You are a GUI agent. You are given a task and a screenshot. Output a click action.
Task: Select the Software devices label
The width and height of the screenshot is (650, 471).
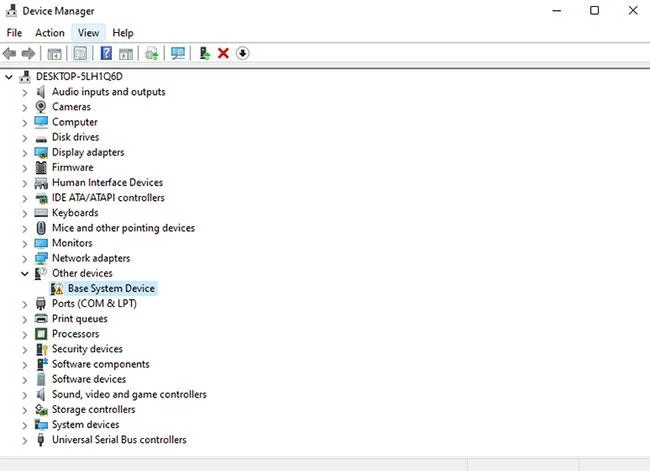pyautogui.click(x=89, y=379)
